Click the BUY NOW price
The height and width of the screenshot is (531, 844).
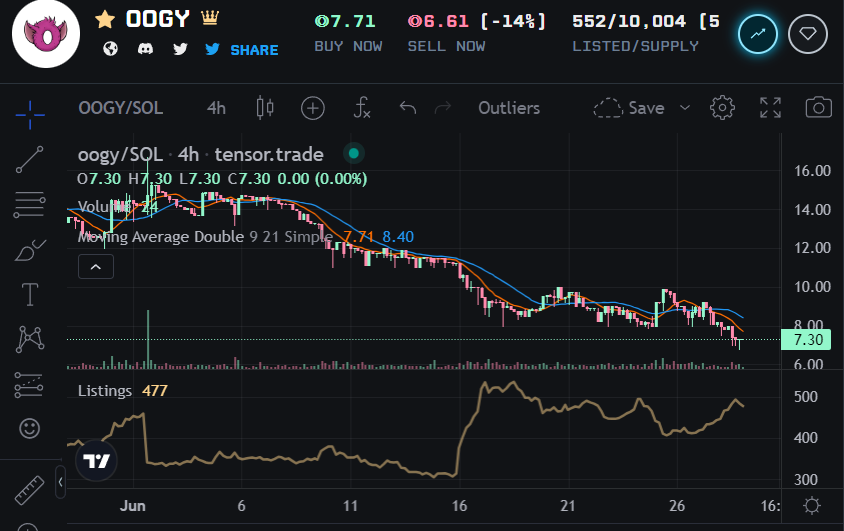[x=345, y=22]
